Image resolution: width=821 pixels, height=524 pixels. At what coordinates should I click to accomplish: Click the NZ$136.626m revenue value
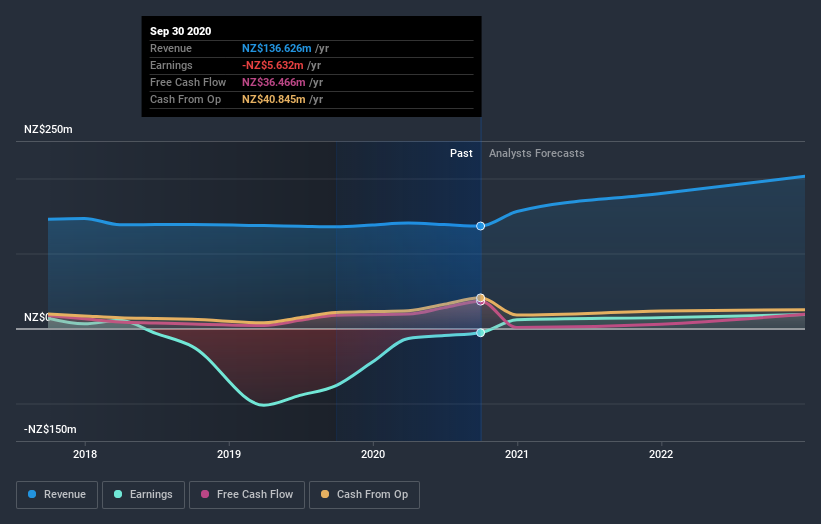pyautogui.click(x=276, y=48)
